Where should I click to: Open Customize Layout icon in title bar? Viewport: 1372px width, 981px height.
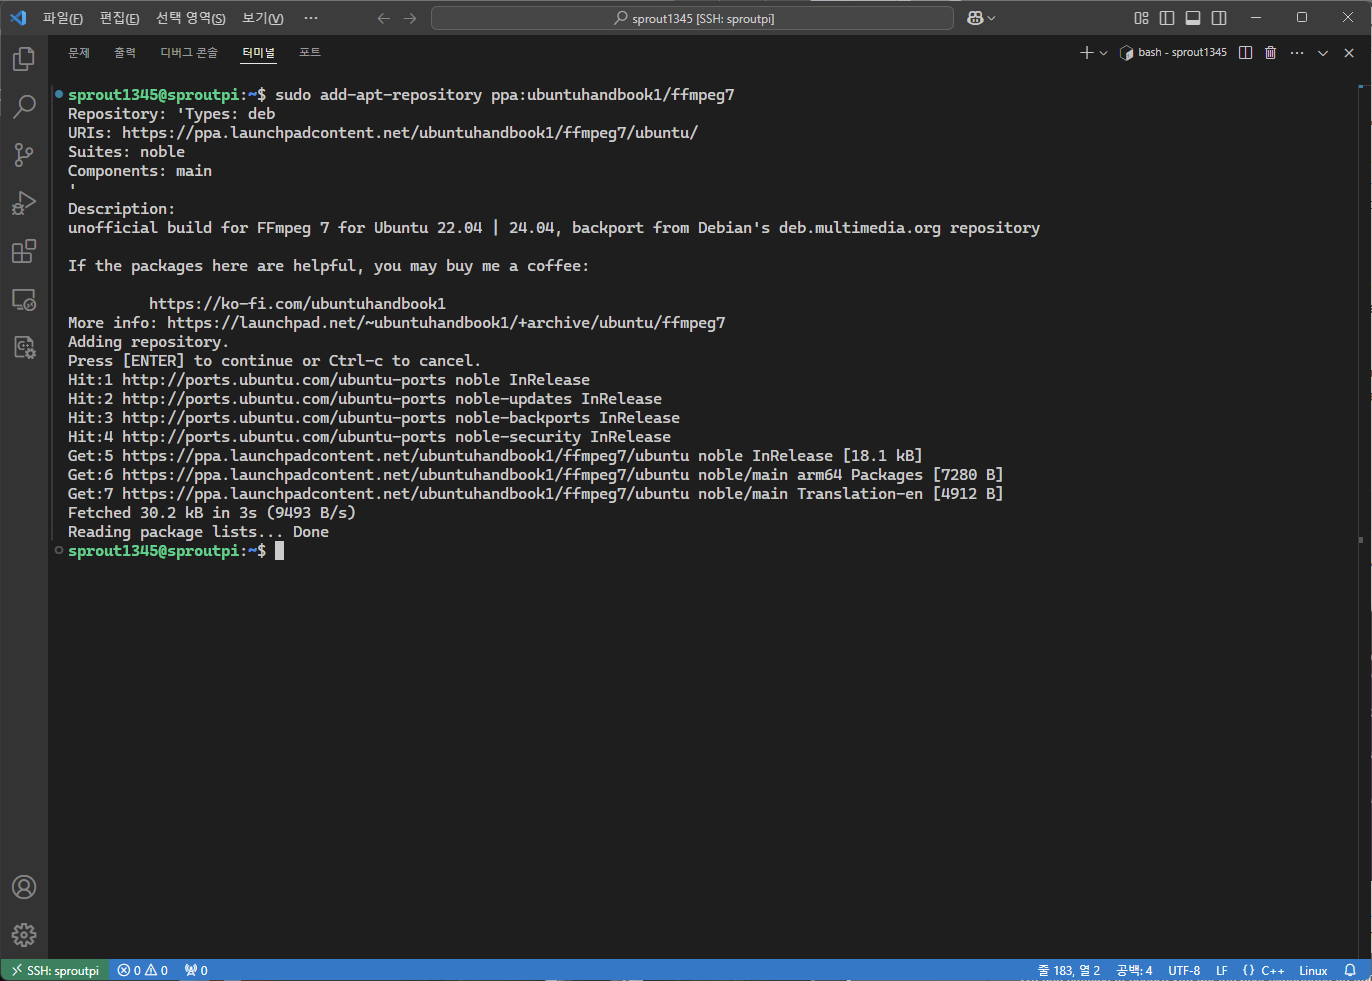tap(1141, 18)
